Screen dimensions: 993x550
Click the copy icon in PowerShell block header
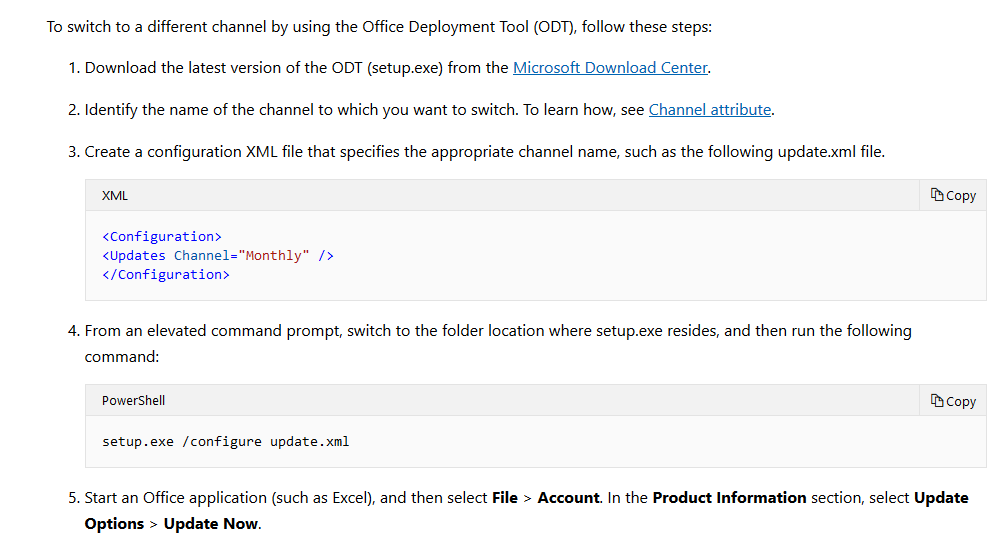pyautogui.click(x=937, y=400)
